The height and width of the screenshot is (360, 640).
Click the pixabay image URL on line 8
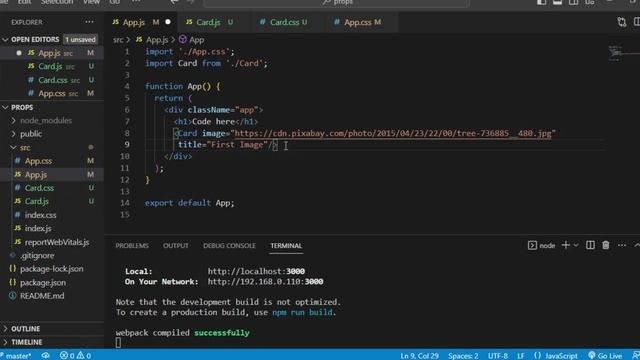[393, 133]
